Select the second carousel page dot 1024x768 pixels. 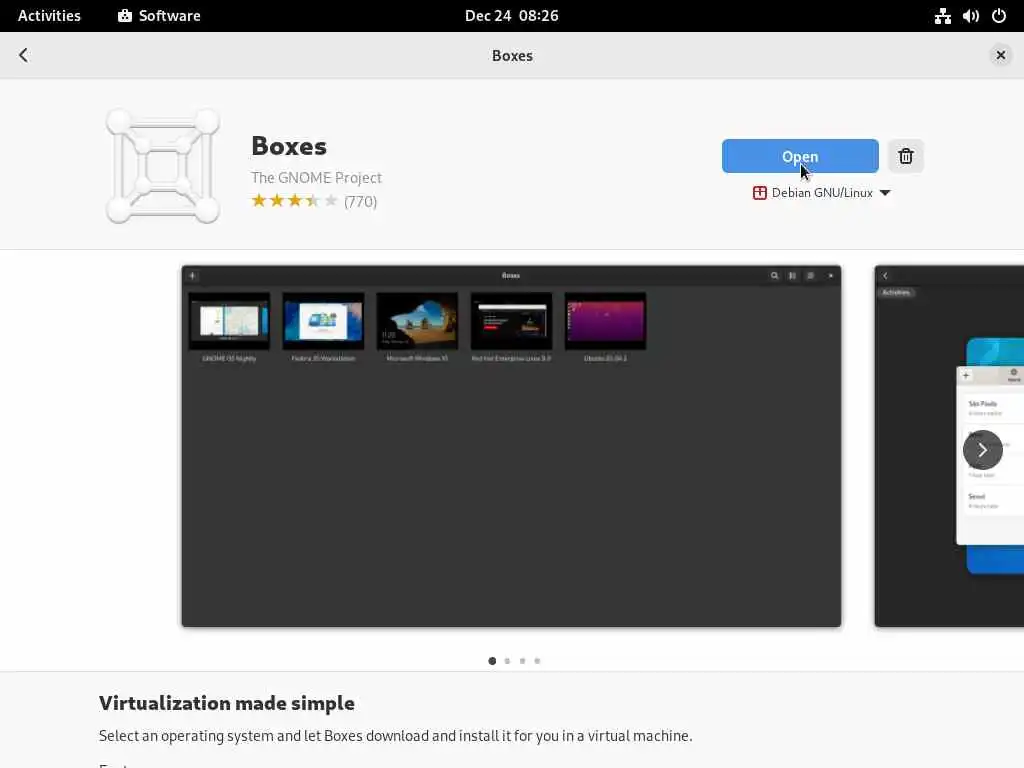point(507,661)
